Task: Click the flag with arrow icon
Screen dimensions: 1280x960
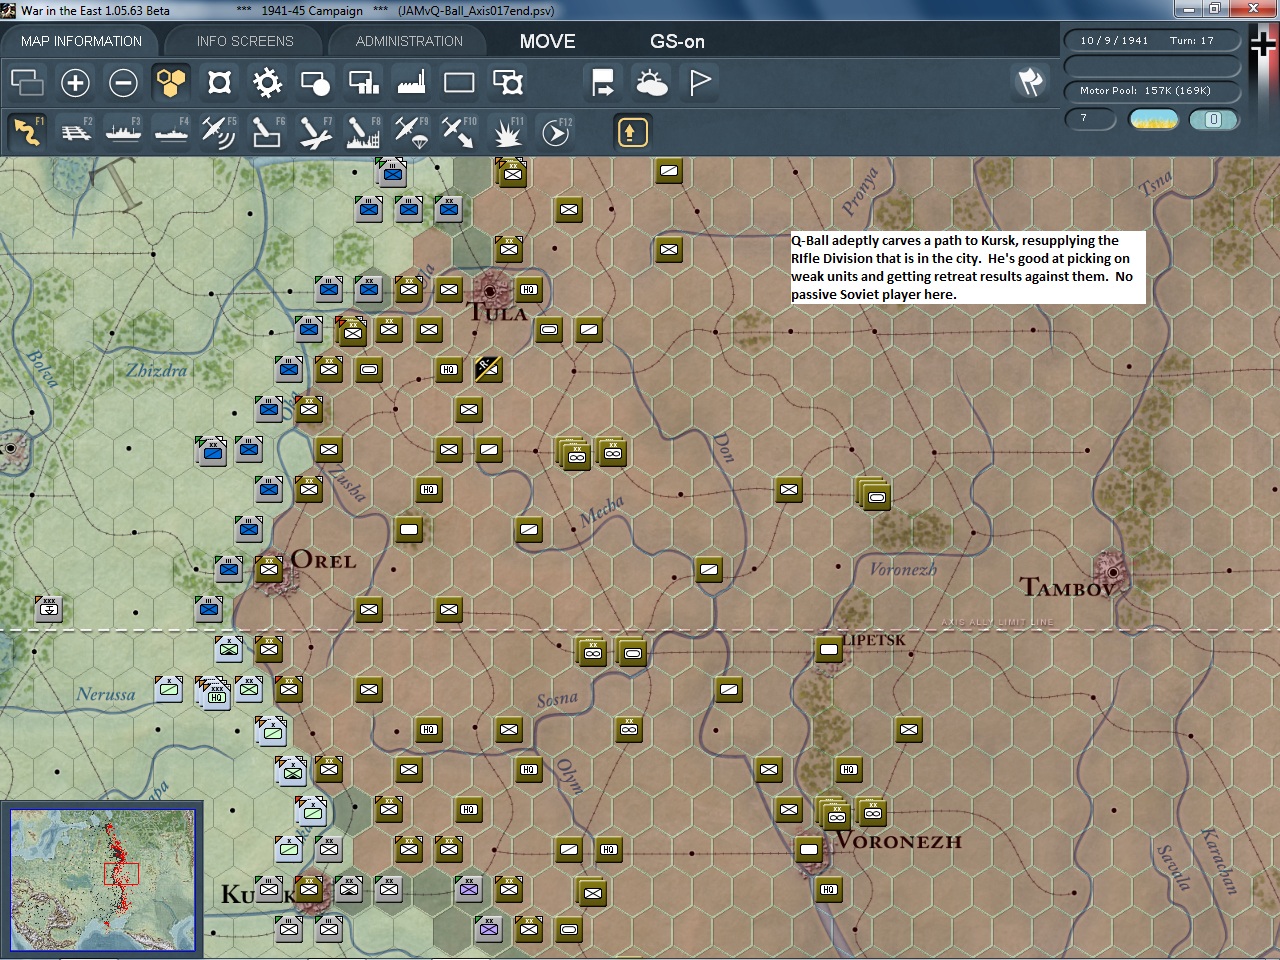Action: click(603, 82)
